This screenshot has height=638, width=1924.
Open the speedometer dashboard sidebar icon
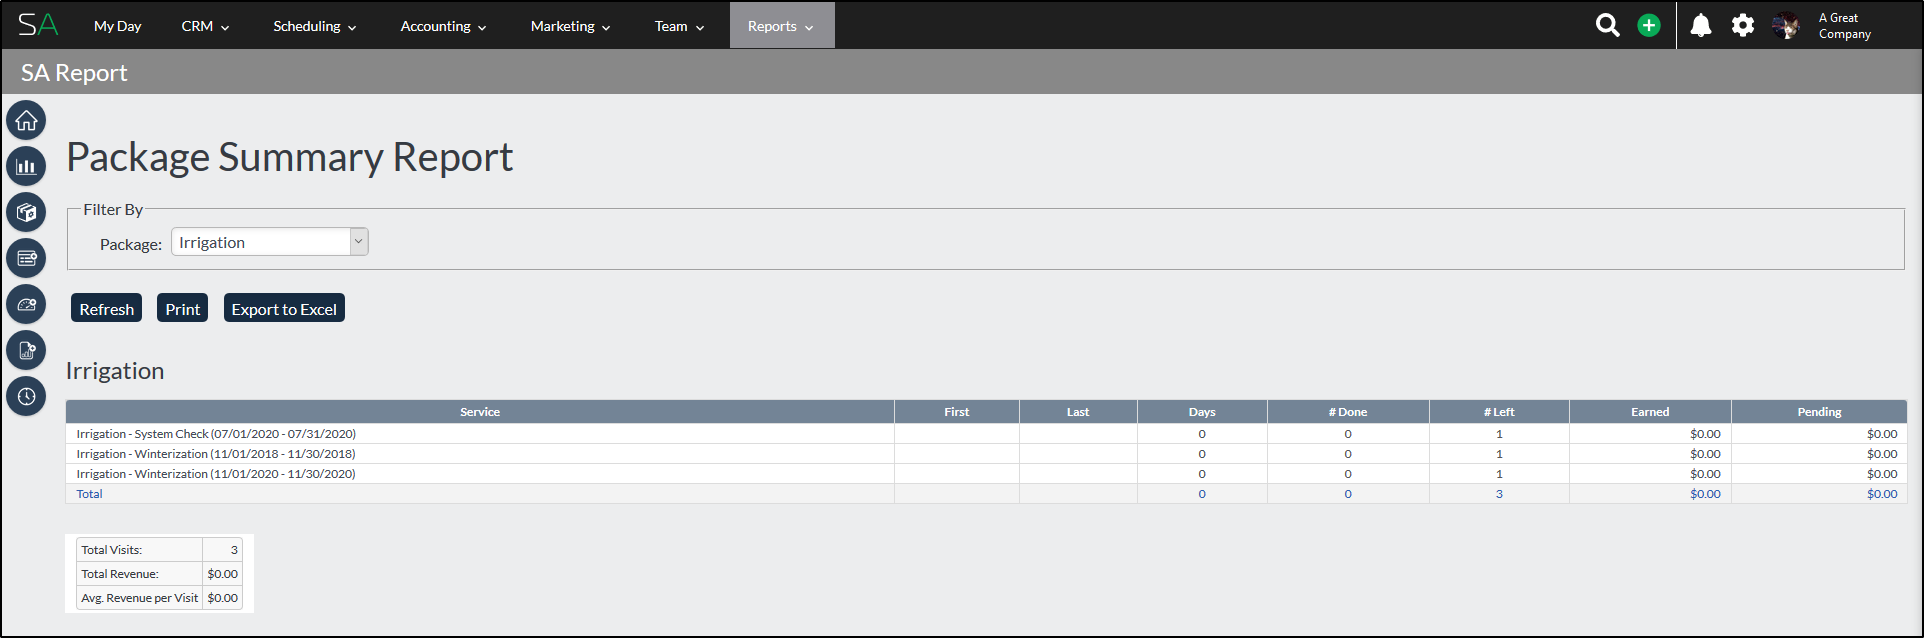click(26, 304)
